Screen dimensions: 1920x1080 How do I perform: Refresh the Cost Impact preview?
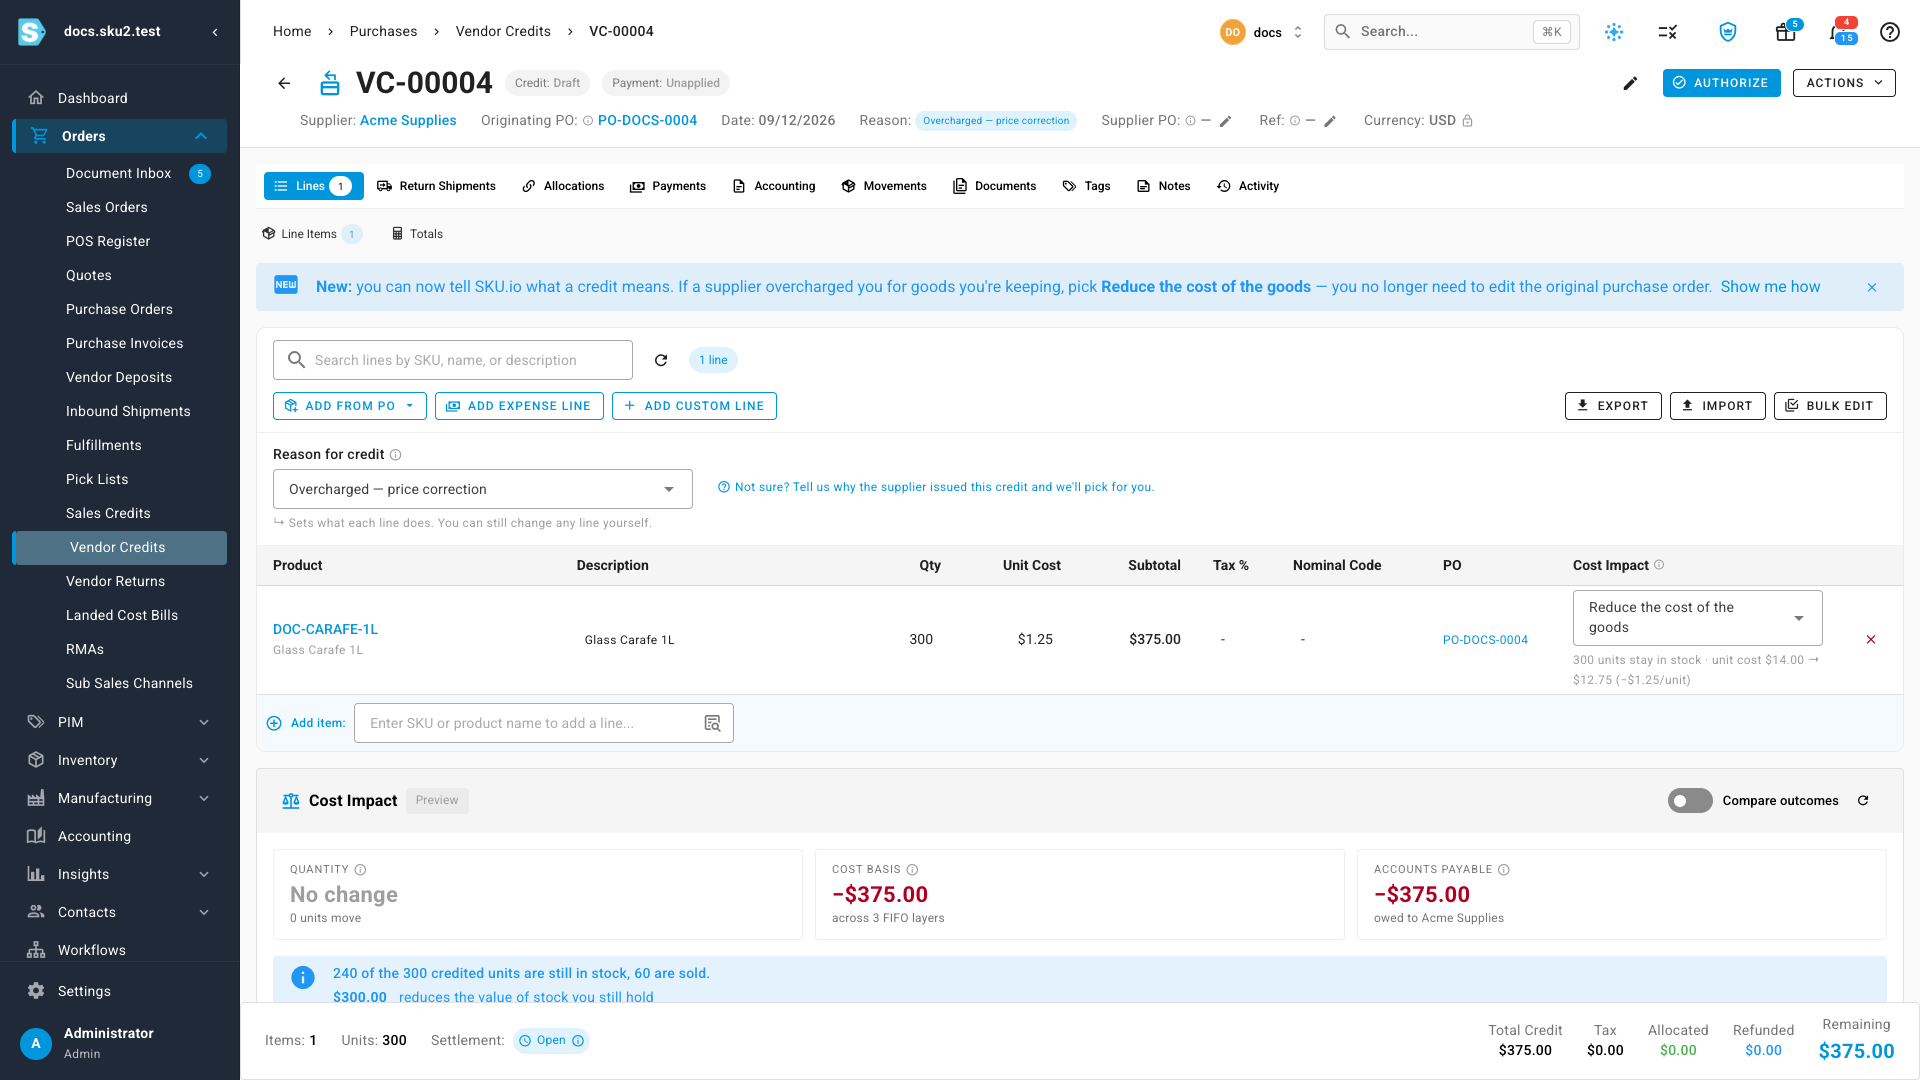pyautogui.click(x=1863, y=801)
